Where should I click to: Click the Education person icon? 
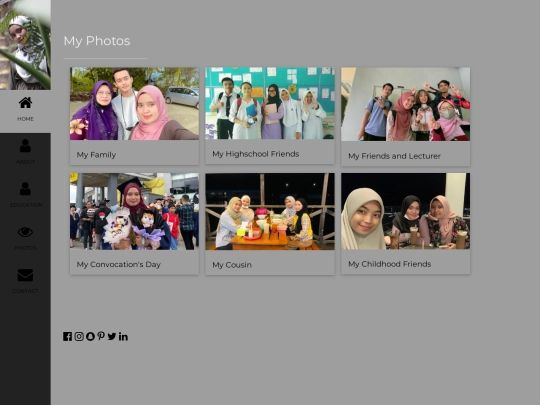click(x=25, y=189)
